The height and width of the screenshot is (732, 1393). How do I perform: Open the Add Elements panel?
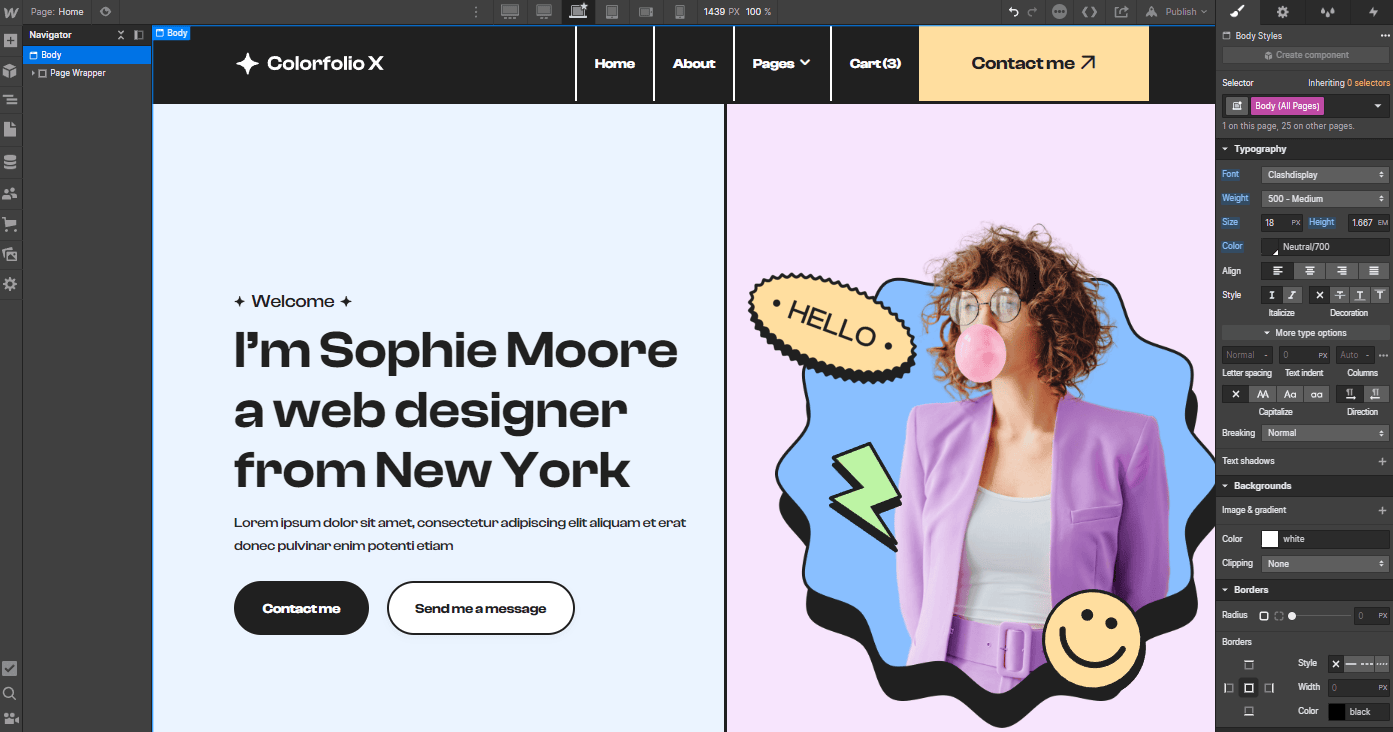pyautogui.click(x=11, y=40)
